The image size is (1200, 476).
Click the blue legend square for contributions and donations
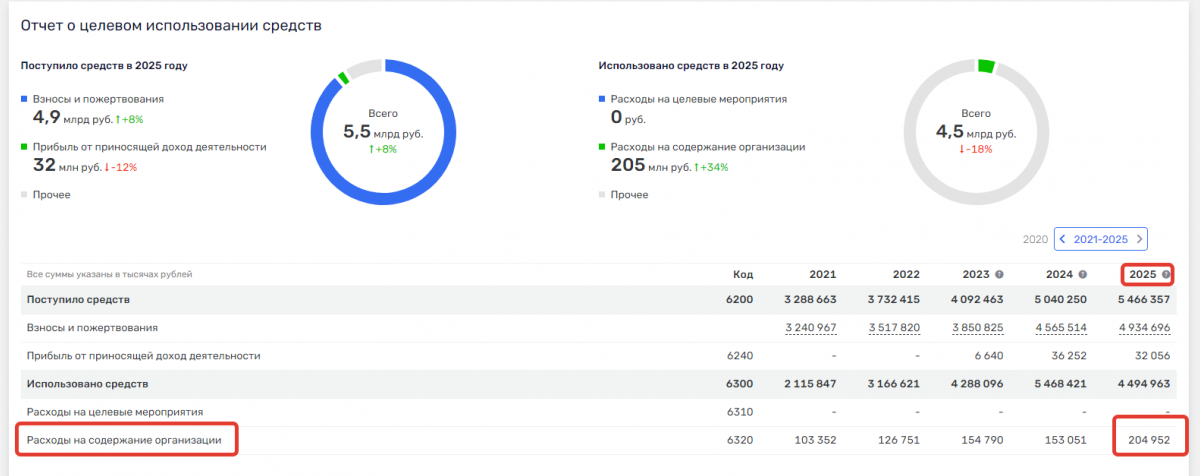click(x=25, y=99)
